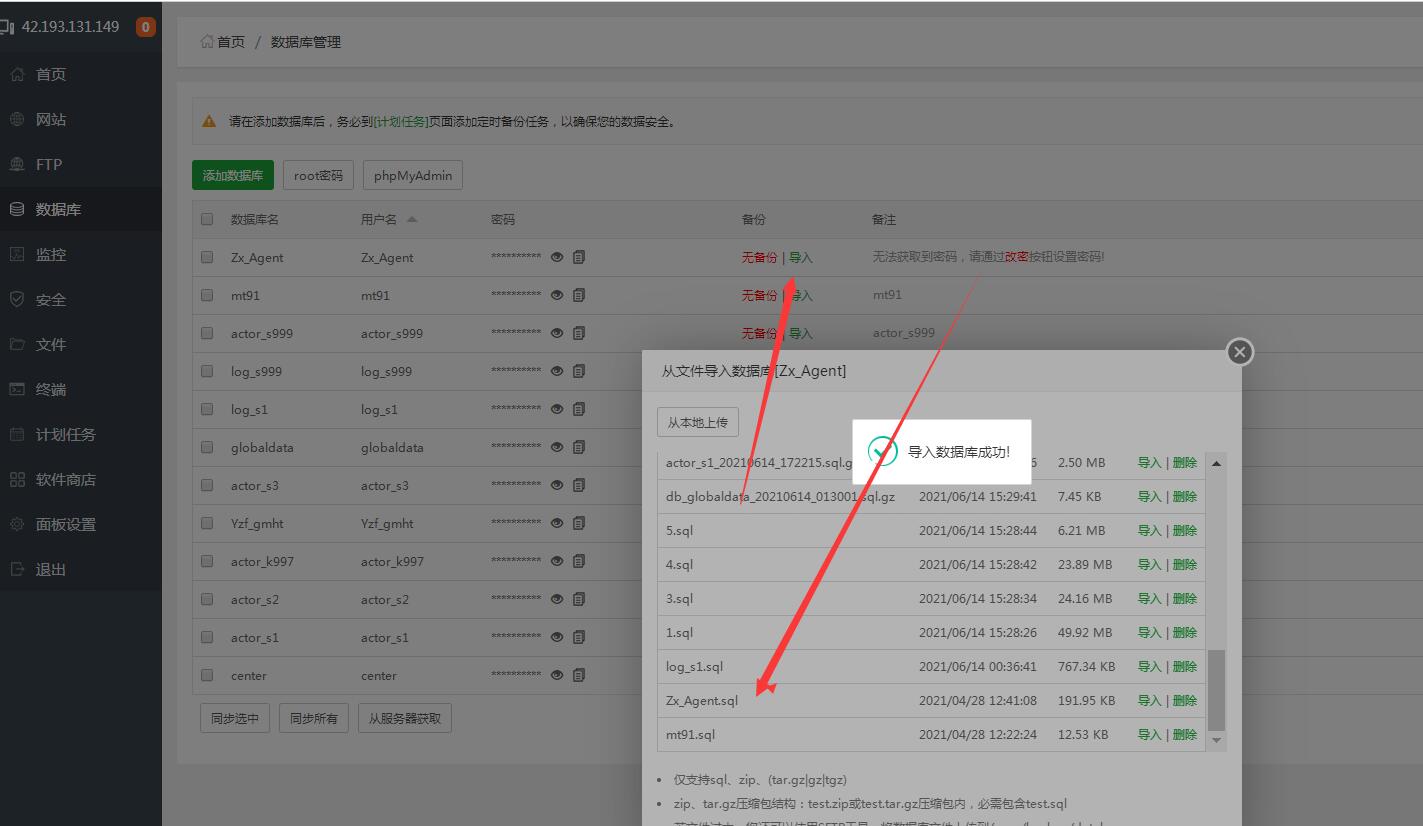
Task: Toggle the select-all checkbox in table header
Action: pyautogui.click(x=207, y=219)
